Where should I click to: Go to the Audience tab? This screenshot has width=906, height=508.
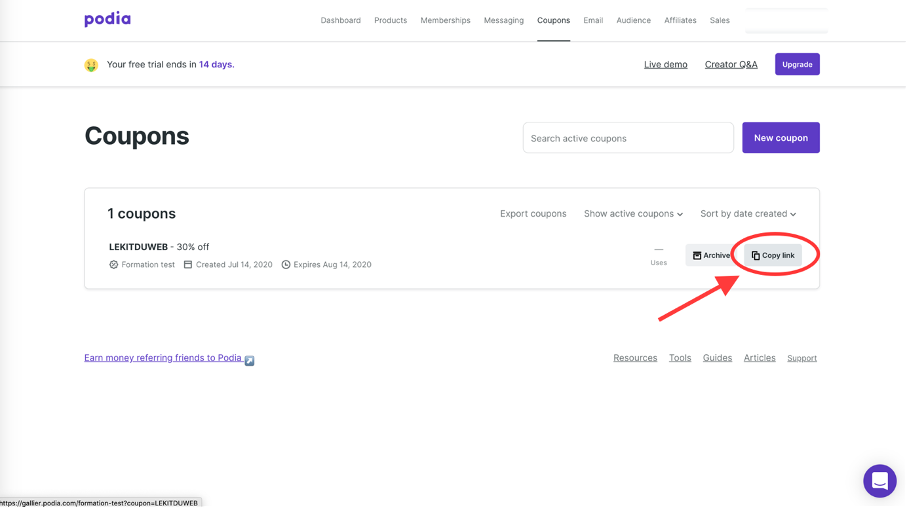click(x=633, y=20)
